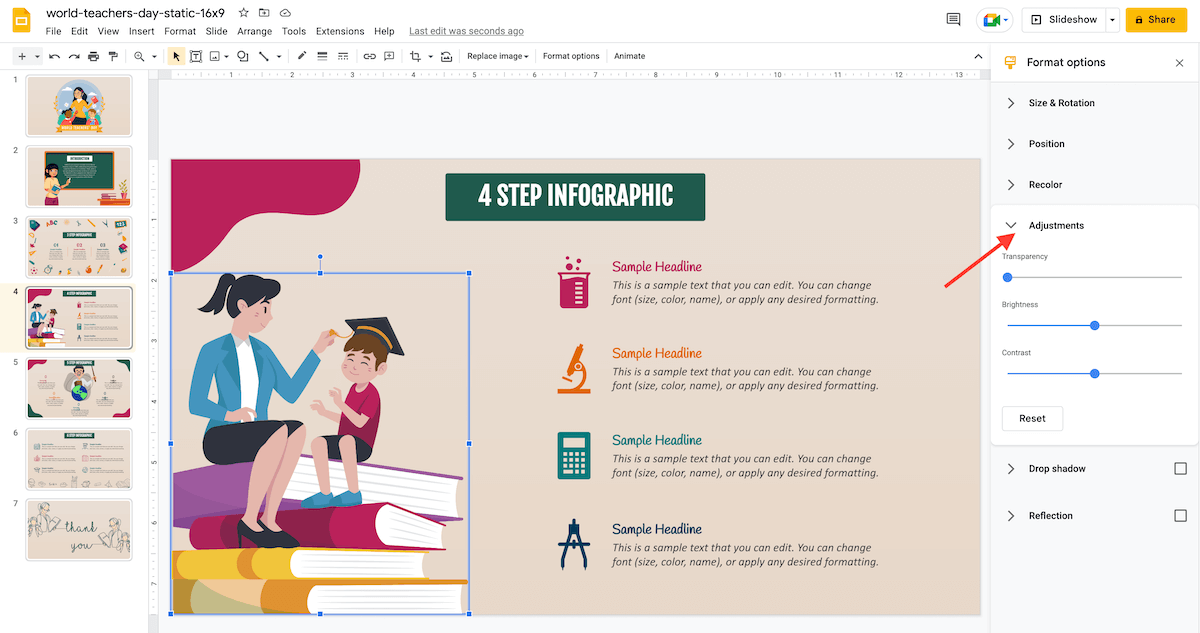Enable Reflection checkbox

pos(1180,515)
